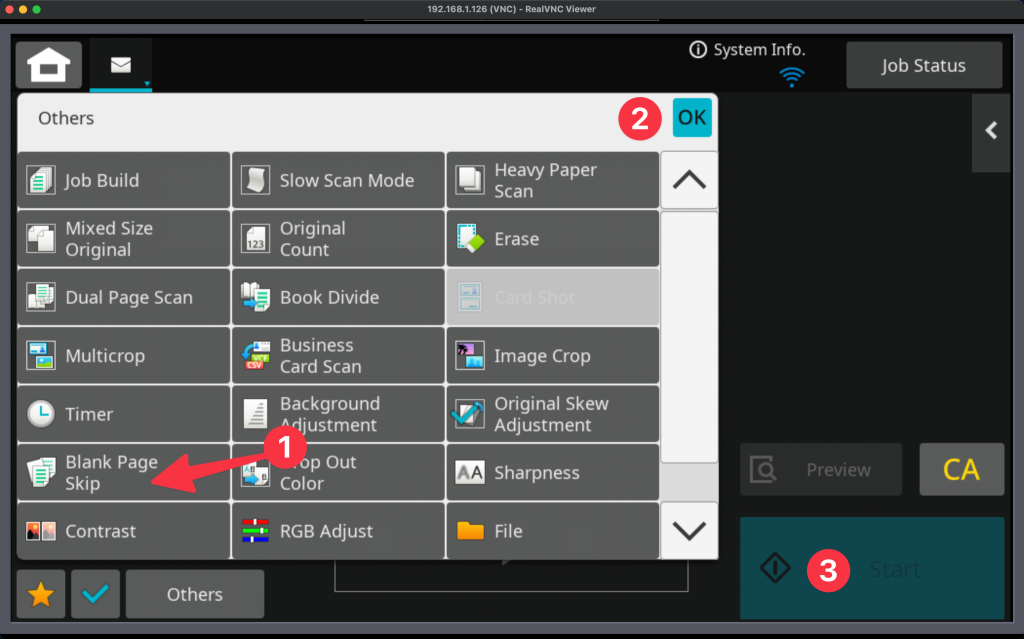Toggle the blue checkmark button
This screenshot has height=639, width=1024.
[96, 594]
